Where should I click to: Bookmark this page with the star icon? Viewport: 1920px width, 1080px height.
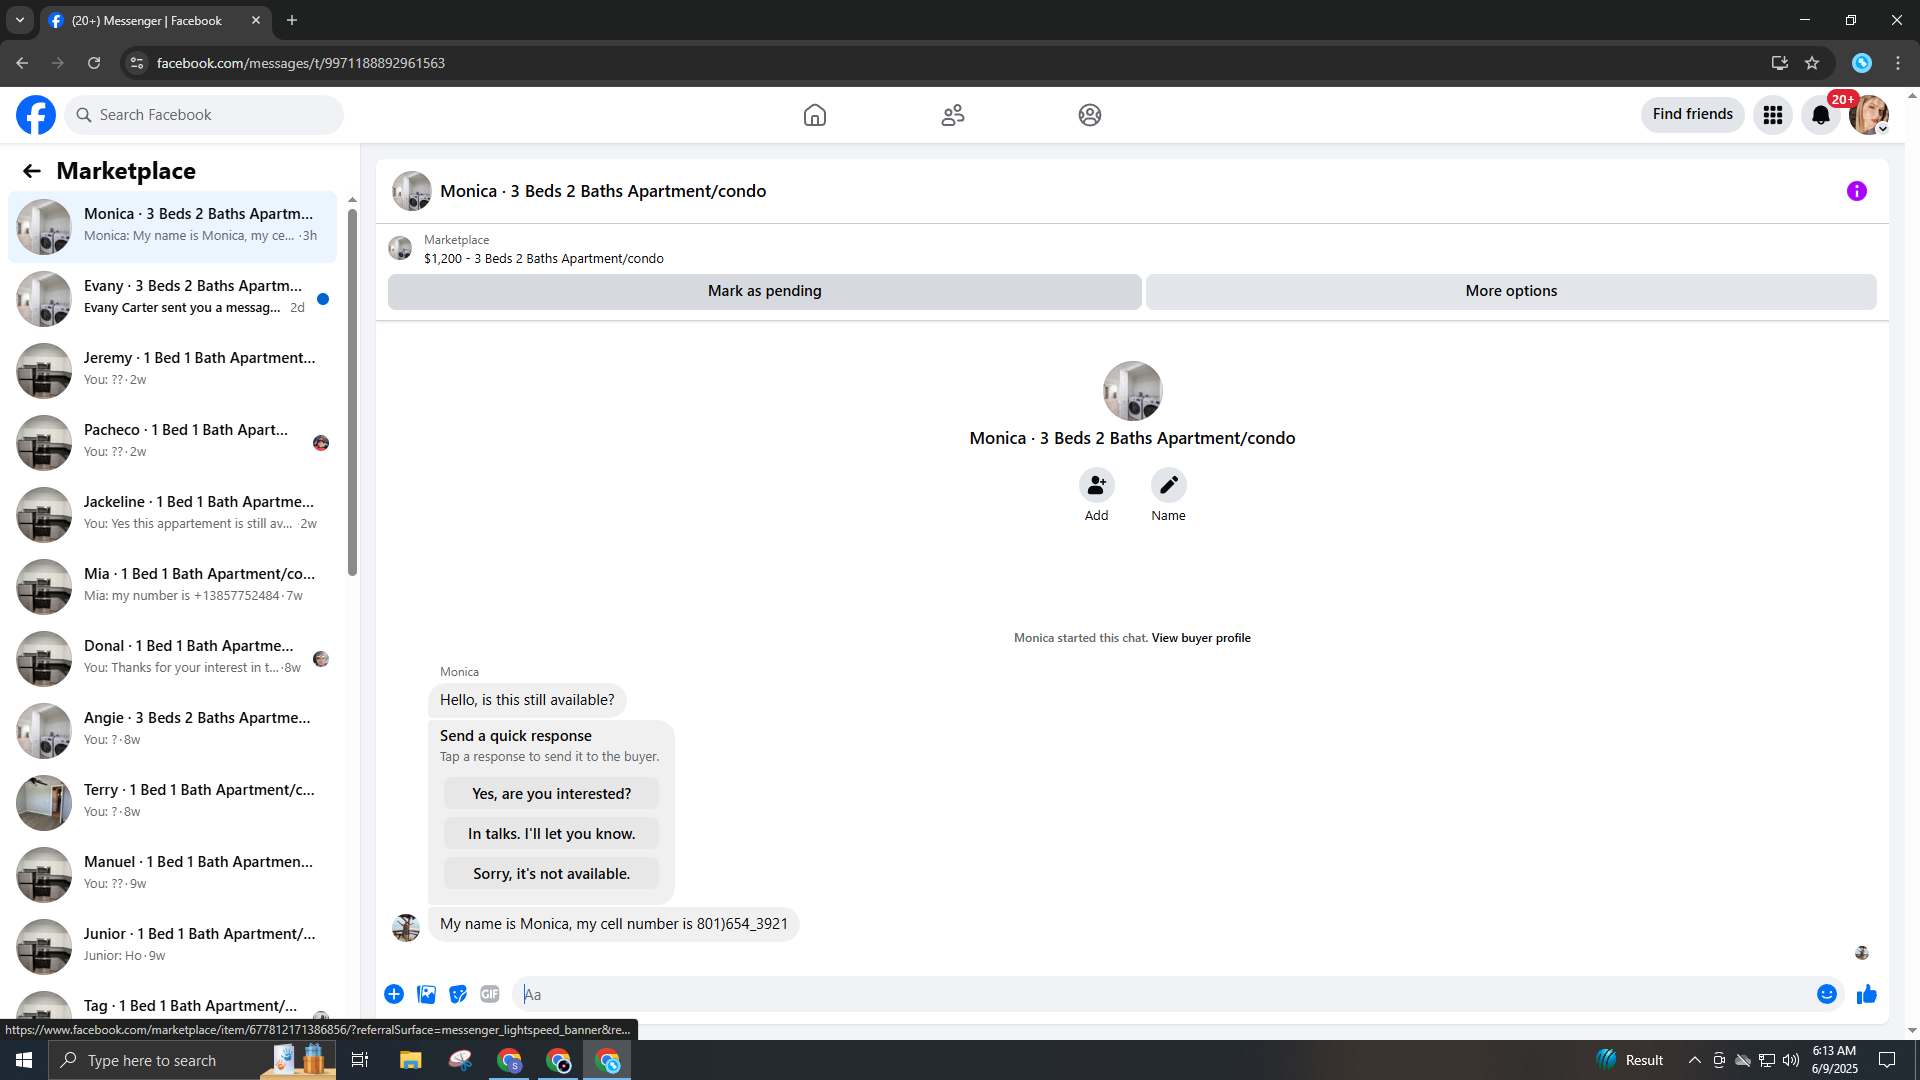point(1812,63)
